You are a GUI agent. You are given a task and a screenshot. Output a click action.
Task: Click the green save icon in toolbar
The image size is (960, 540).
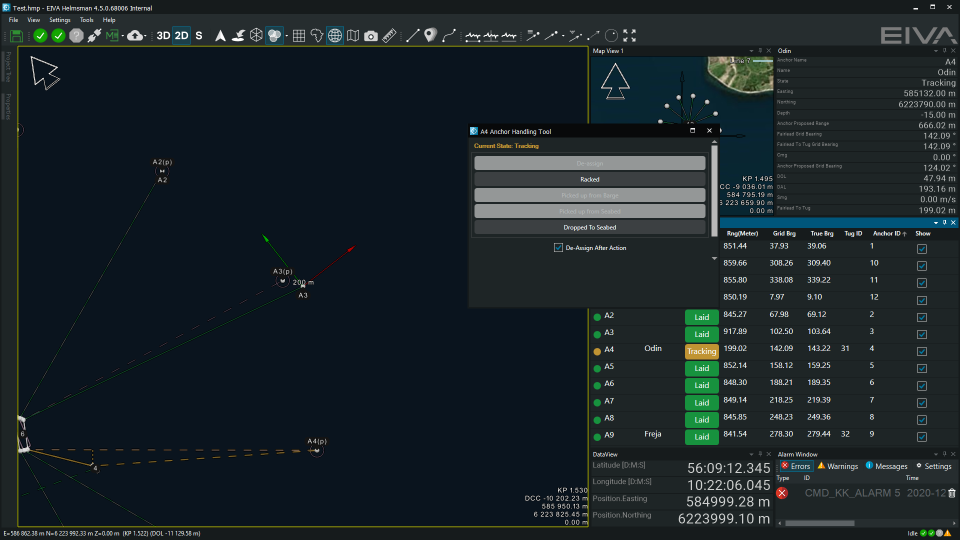17,36
